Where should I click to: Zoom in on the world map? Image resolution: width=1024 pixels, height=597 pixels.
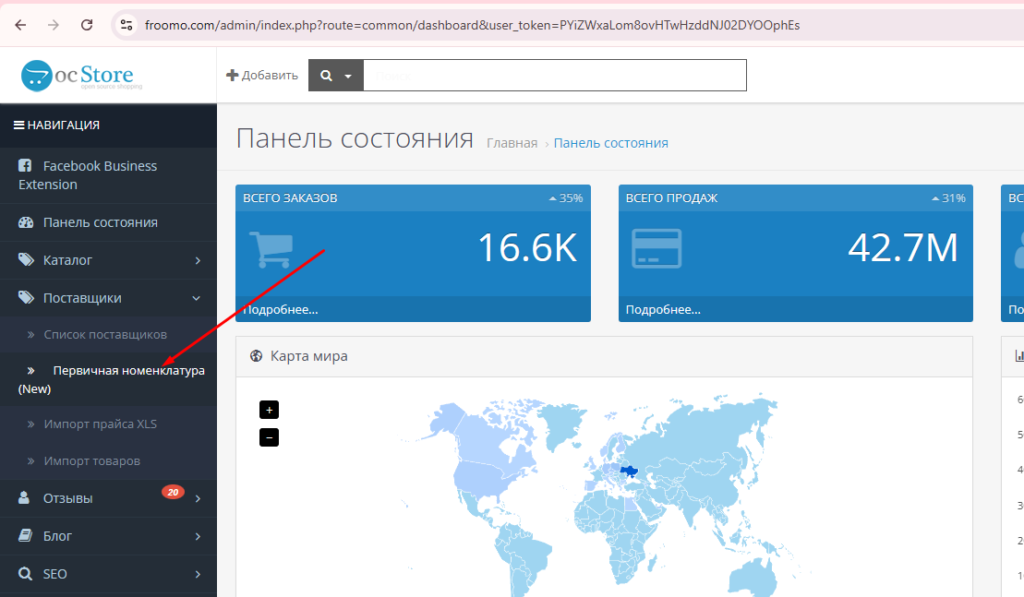click(x=269, y=410)
